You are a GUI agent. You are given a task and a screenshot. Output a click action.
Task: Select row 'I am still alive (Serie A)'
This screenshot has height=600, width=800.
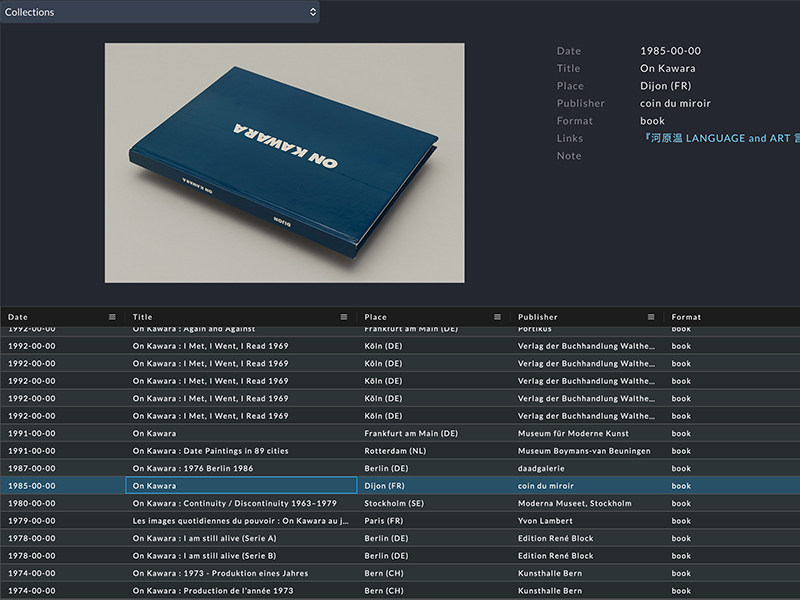coord(400,538)
